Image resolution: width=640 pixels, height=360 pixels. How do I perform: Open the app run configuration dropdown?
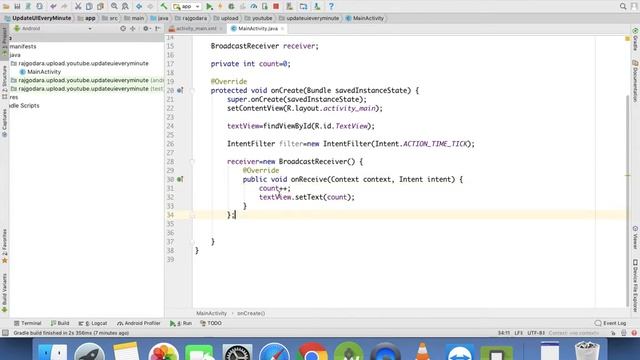click(187, 7)
